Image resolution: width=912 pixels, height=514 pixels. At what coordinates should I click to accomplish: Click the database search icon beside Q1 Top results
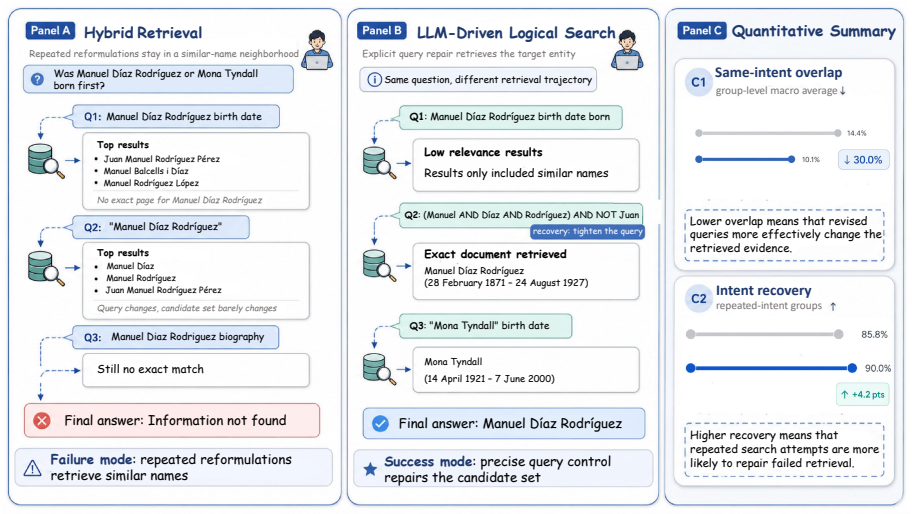point(45,161)
